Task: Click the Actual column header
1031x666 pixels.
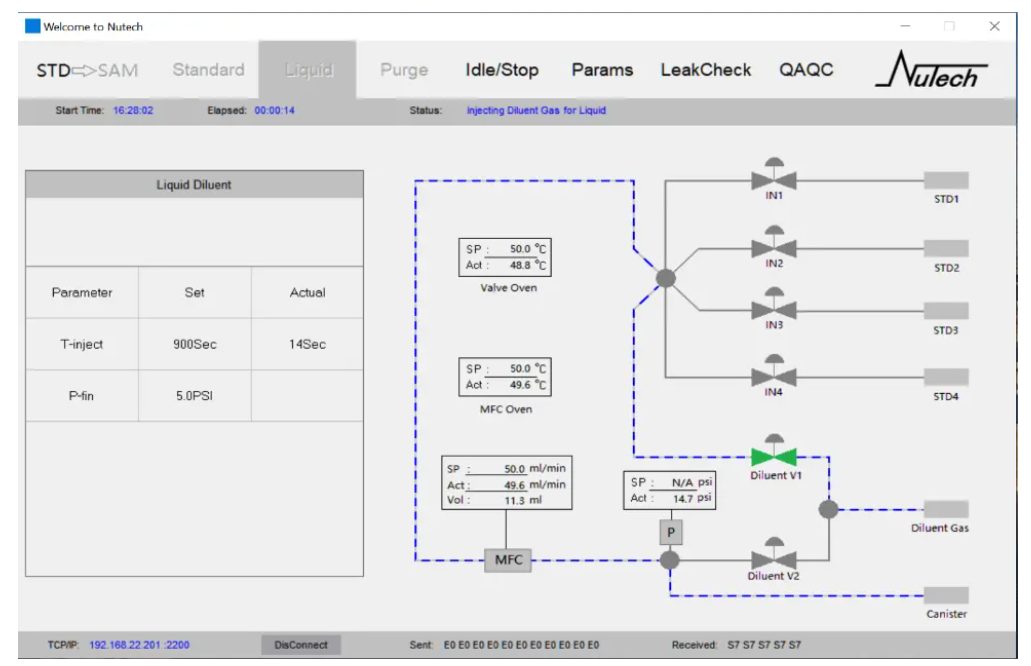Action: [x=307, y=293]
